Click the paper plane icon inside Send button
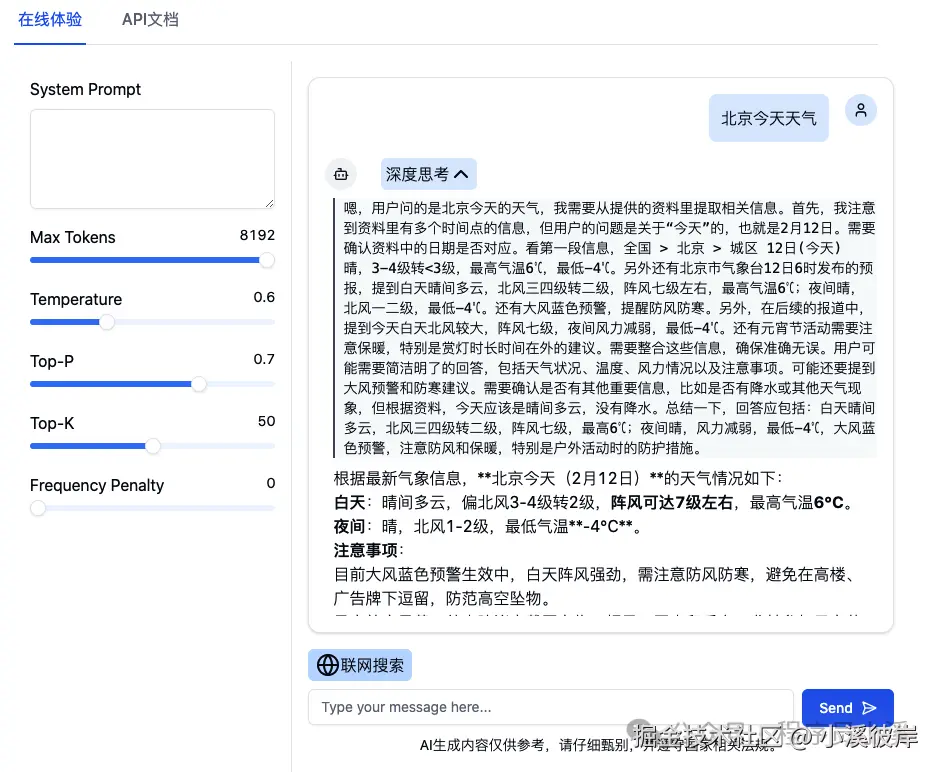Image resolution: width=940 pixels, height=772 pixels. click(869, 707)
